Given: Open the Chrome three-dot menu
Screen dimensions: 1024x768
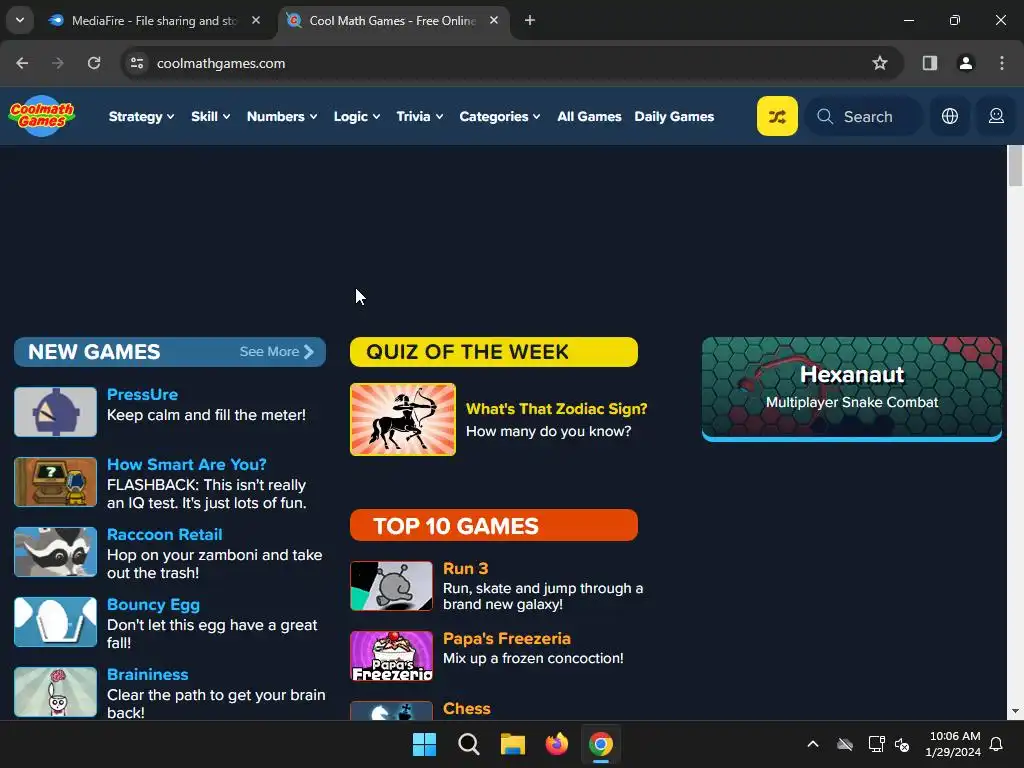Looking at the screenshot, I should point(1002,63).
